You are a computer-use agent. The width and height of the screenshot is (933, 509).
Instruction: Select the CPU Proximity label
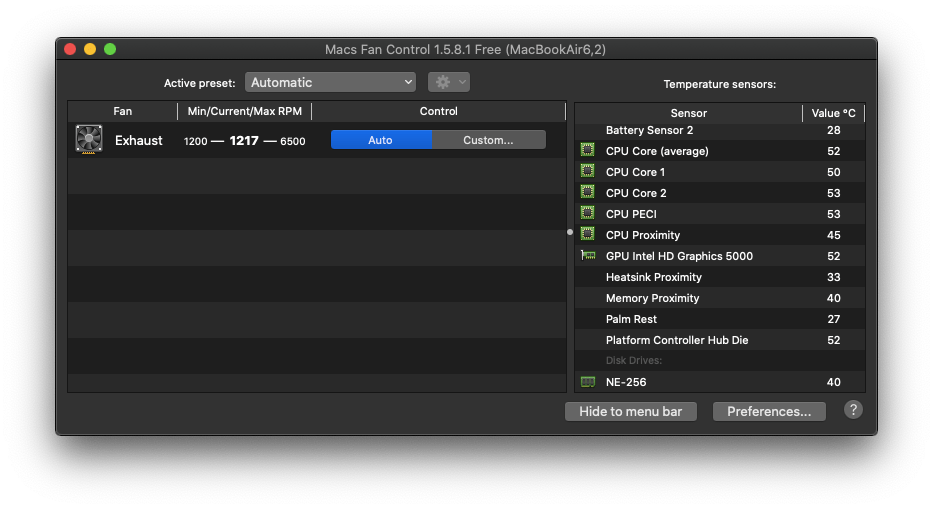pyautogui.click(x=643, y=235)
